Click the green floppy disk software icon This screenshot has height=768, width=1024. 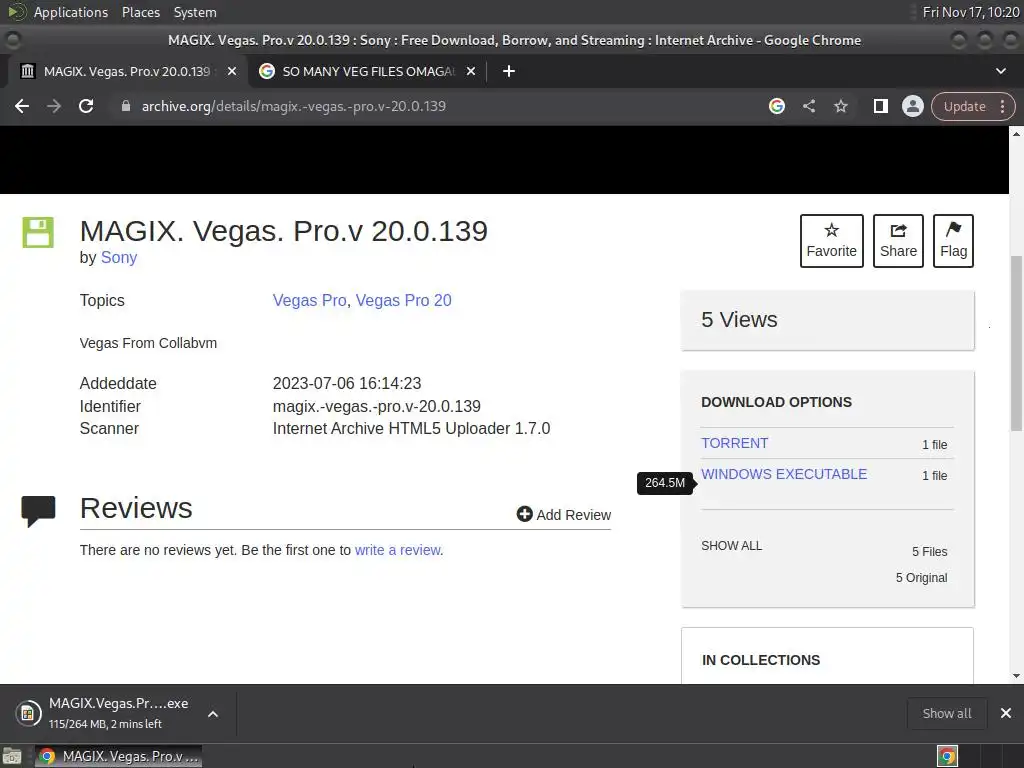(x=38, y=232)
